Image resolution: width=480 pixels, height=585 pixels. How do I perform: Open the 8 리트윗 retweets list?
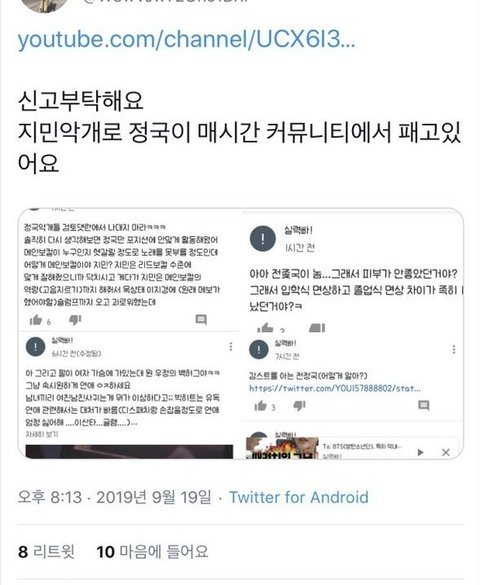46,551
